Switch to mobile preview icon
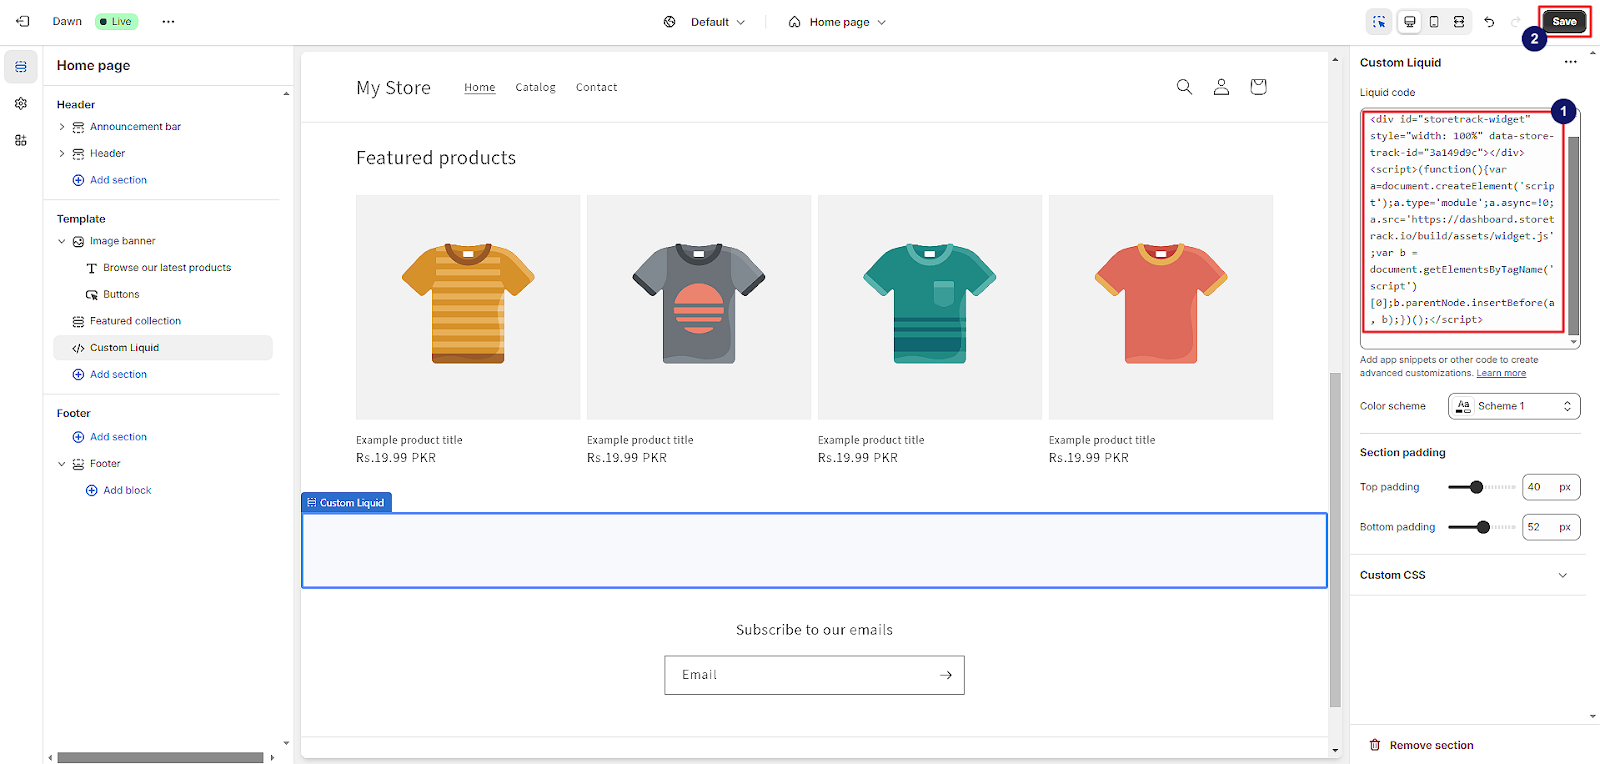 [x=1434, y=22]
